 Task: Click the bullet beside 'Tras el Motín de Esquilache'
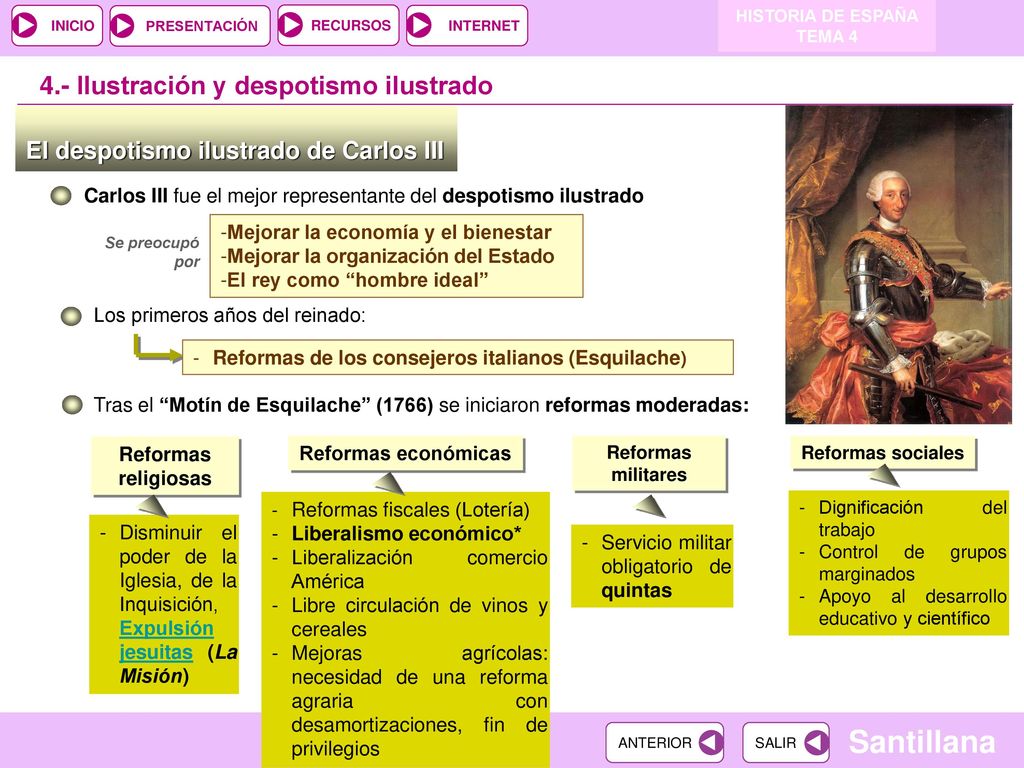[72, 405]
